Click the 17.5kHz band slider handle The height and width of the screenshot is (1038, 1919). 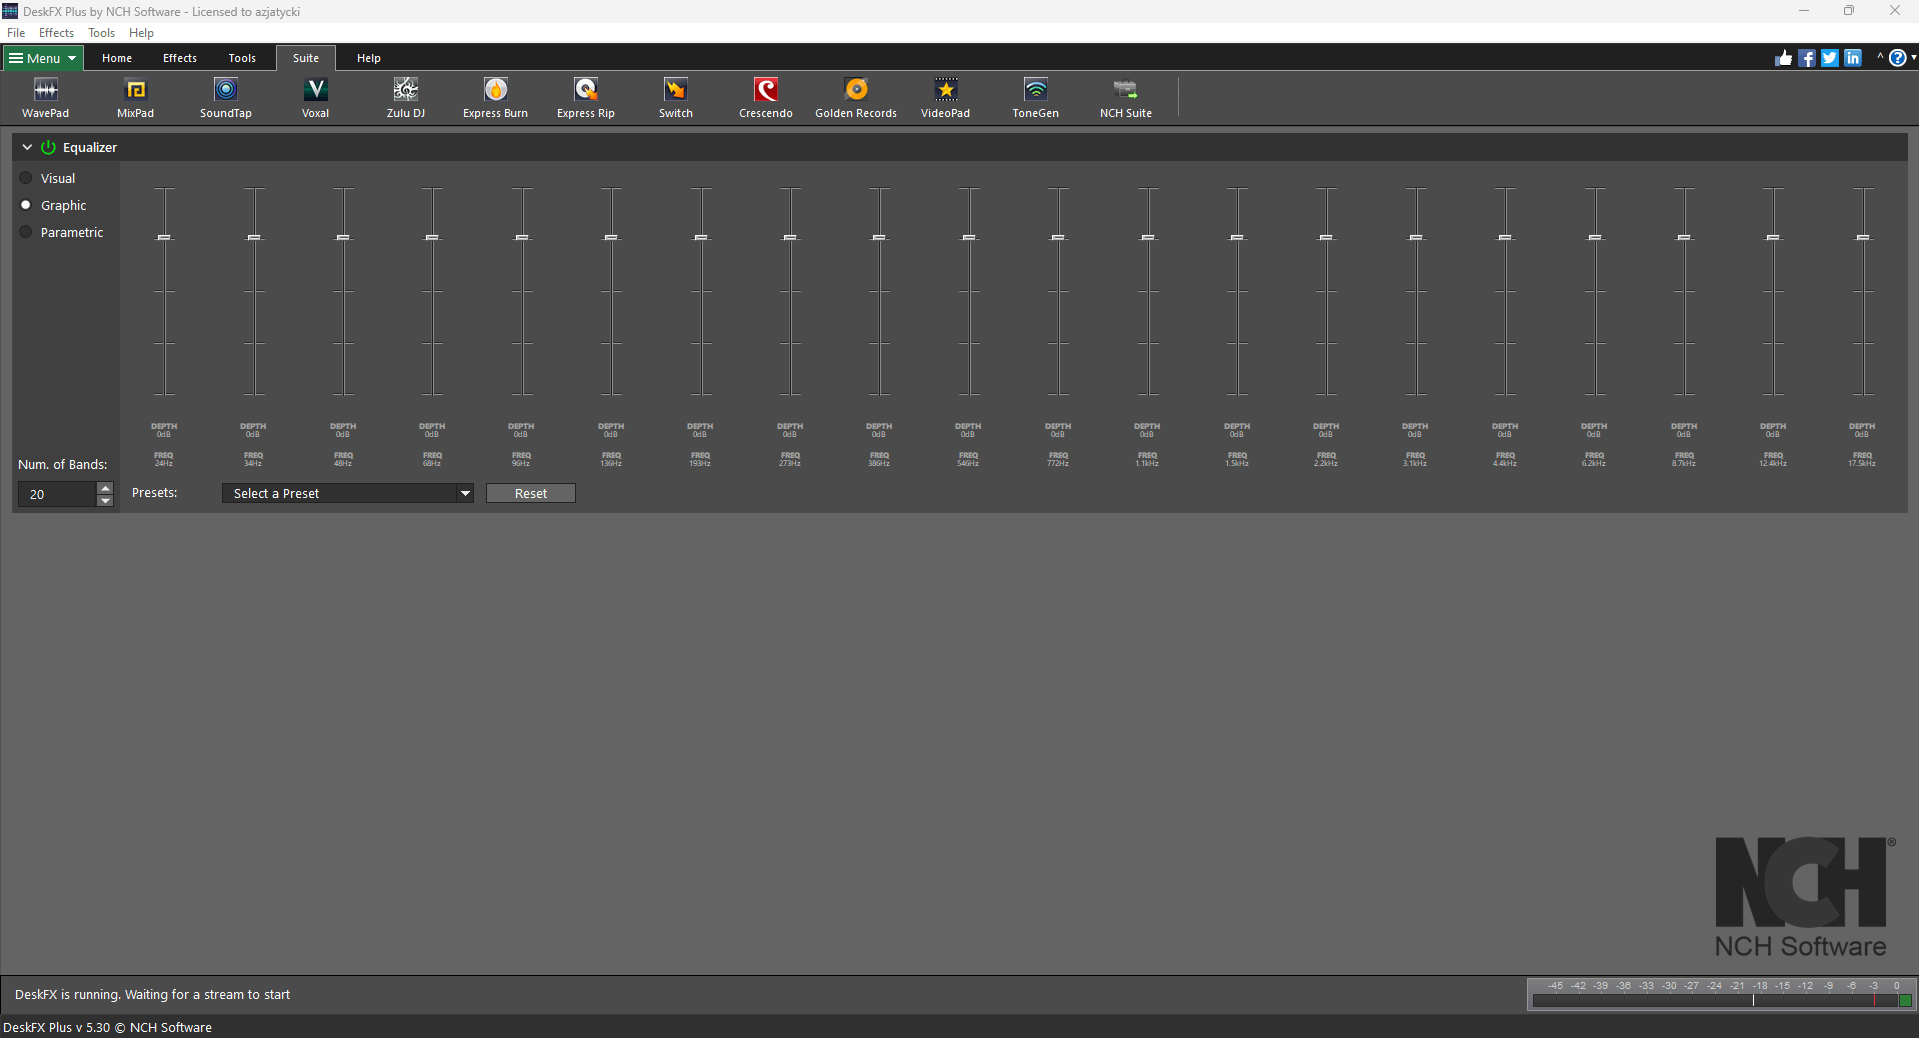pos(1863,237)
